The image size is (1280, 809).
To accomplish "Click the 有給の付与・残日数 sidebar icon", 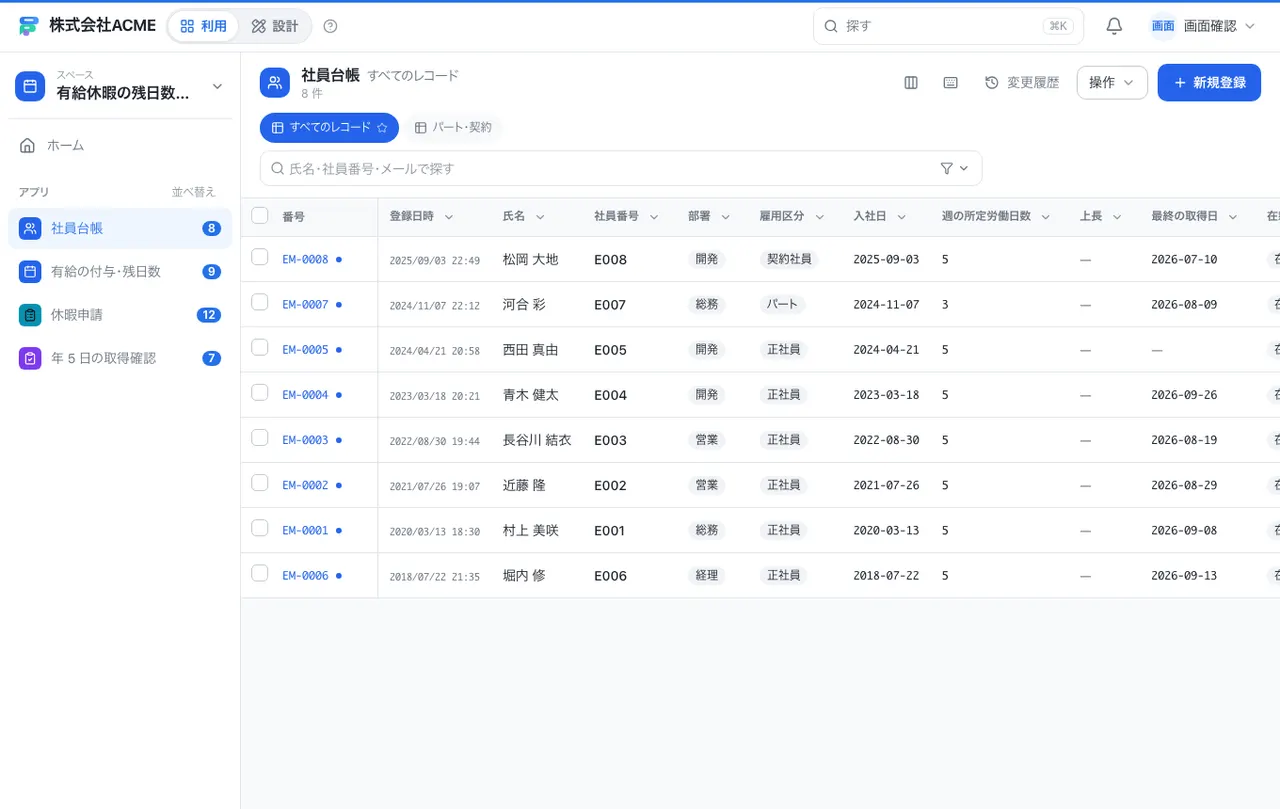I will pyautogui.click(x=30, y=272).
